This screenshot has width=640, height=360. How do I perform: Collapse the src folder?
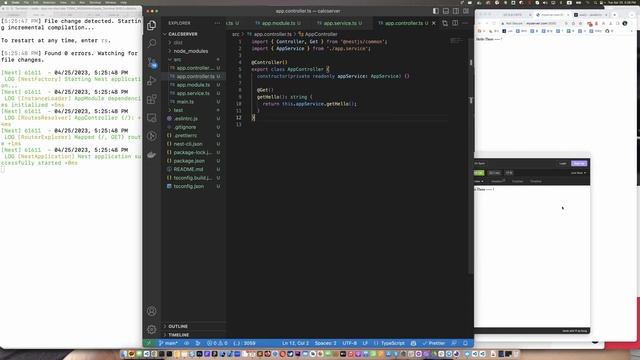178,60
